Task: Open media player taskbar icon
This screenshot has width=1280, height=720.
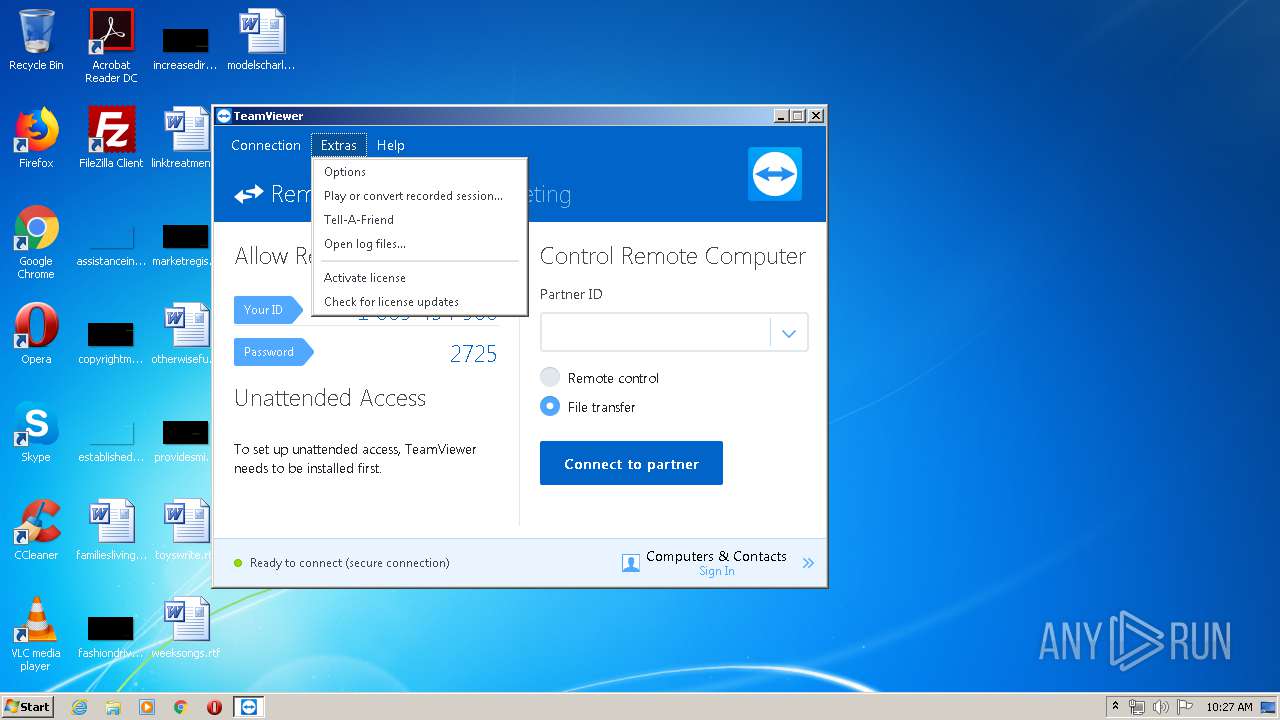Action: [147, 707]
